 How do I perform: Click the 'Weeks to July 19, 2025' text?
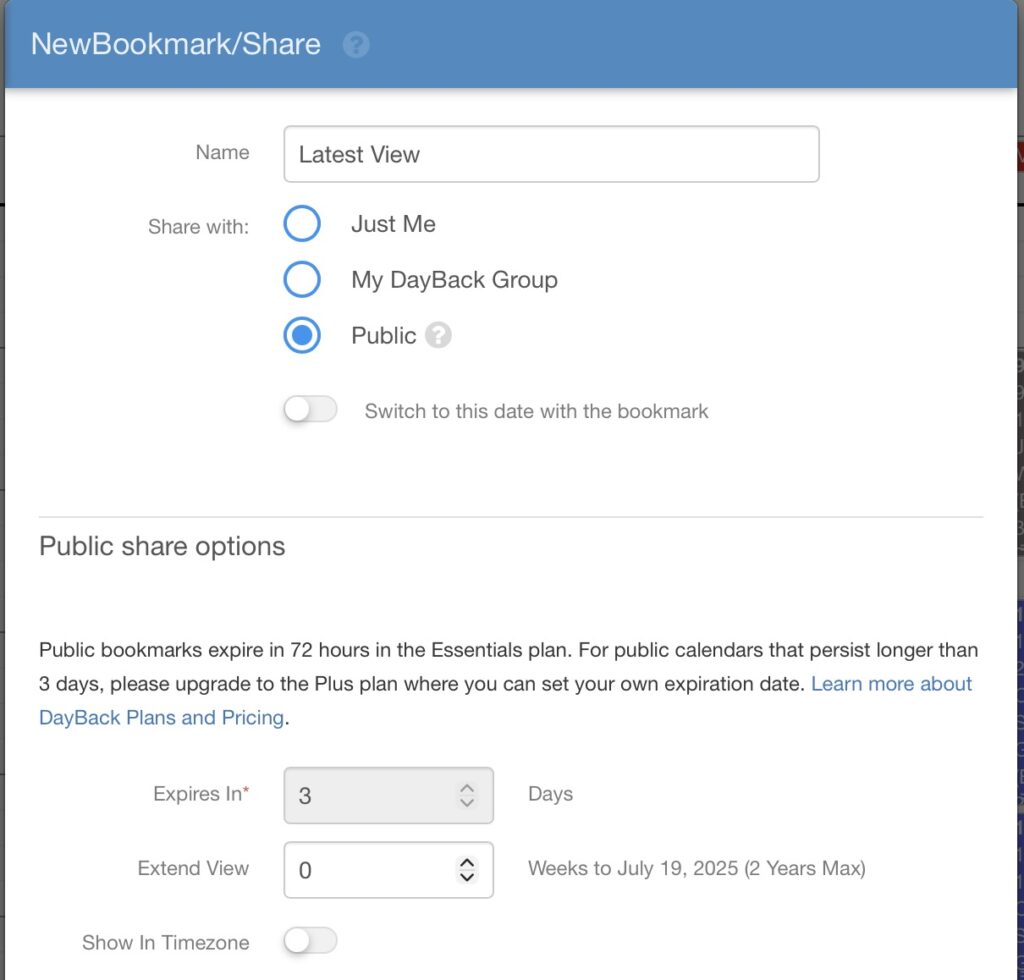tap(696, 869)
